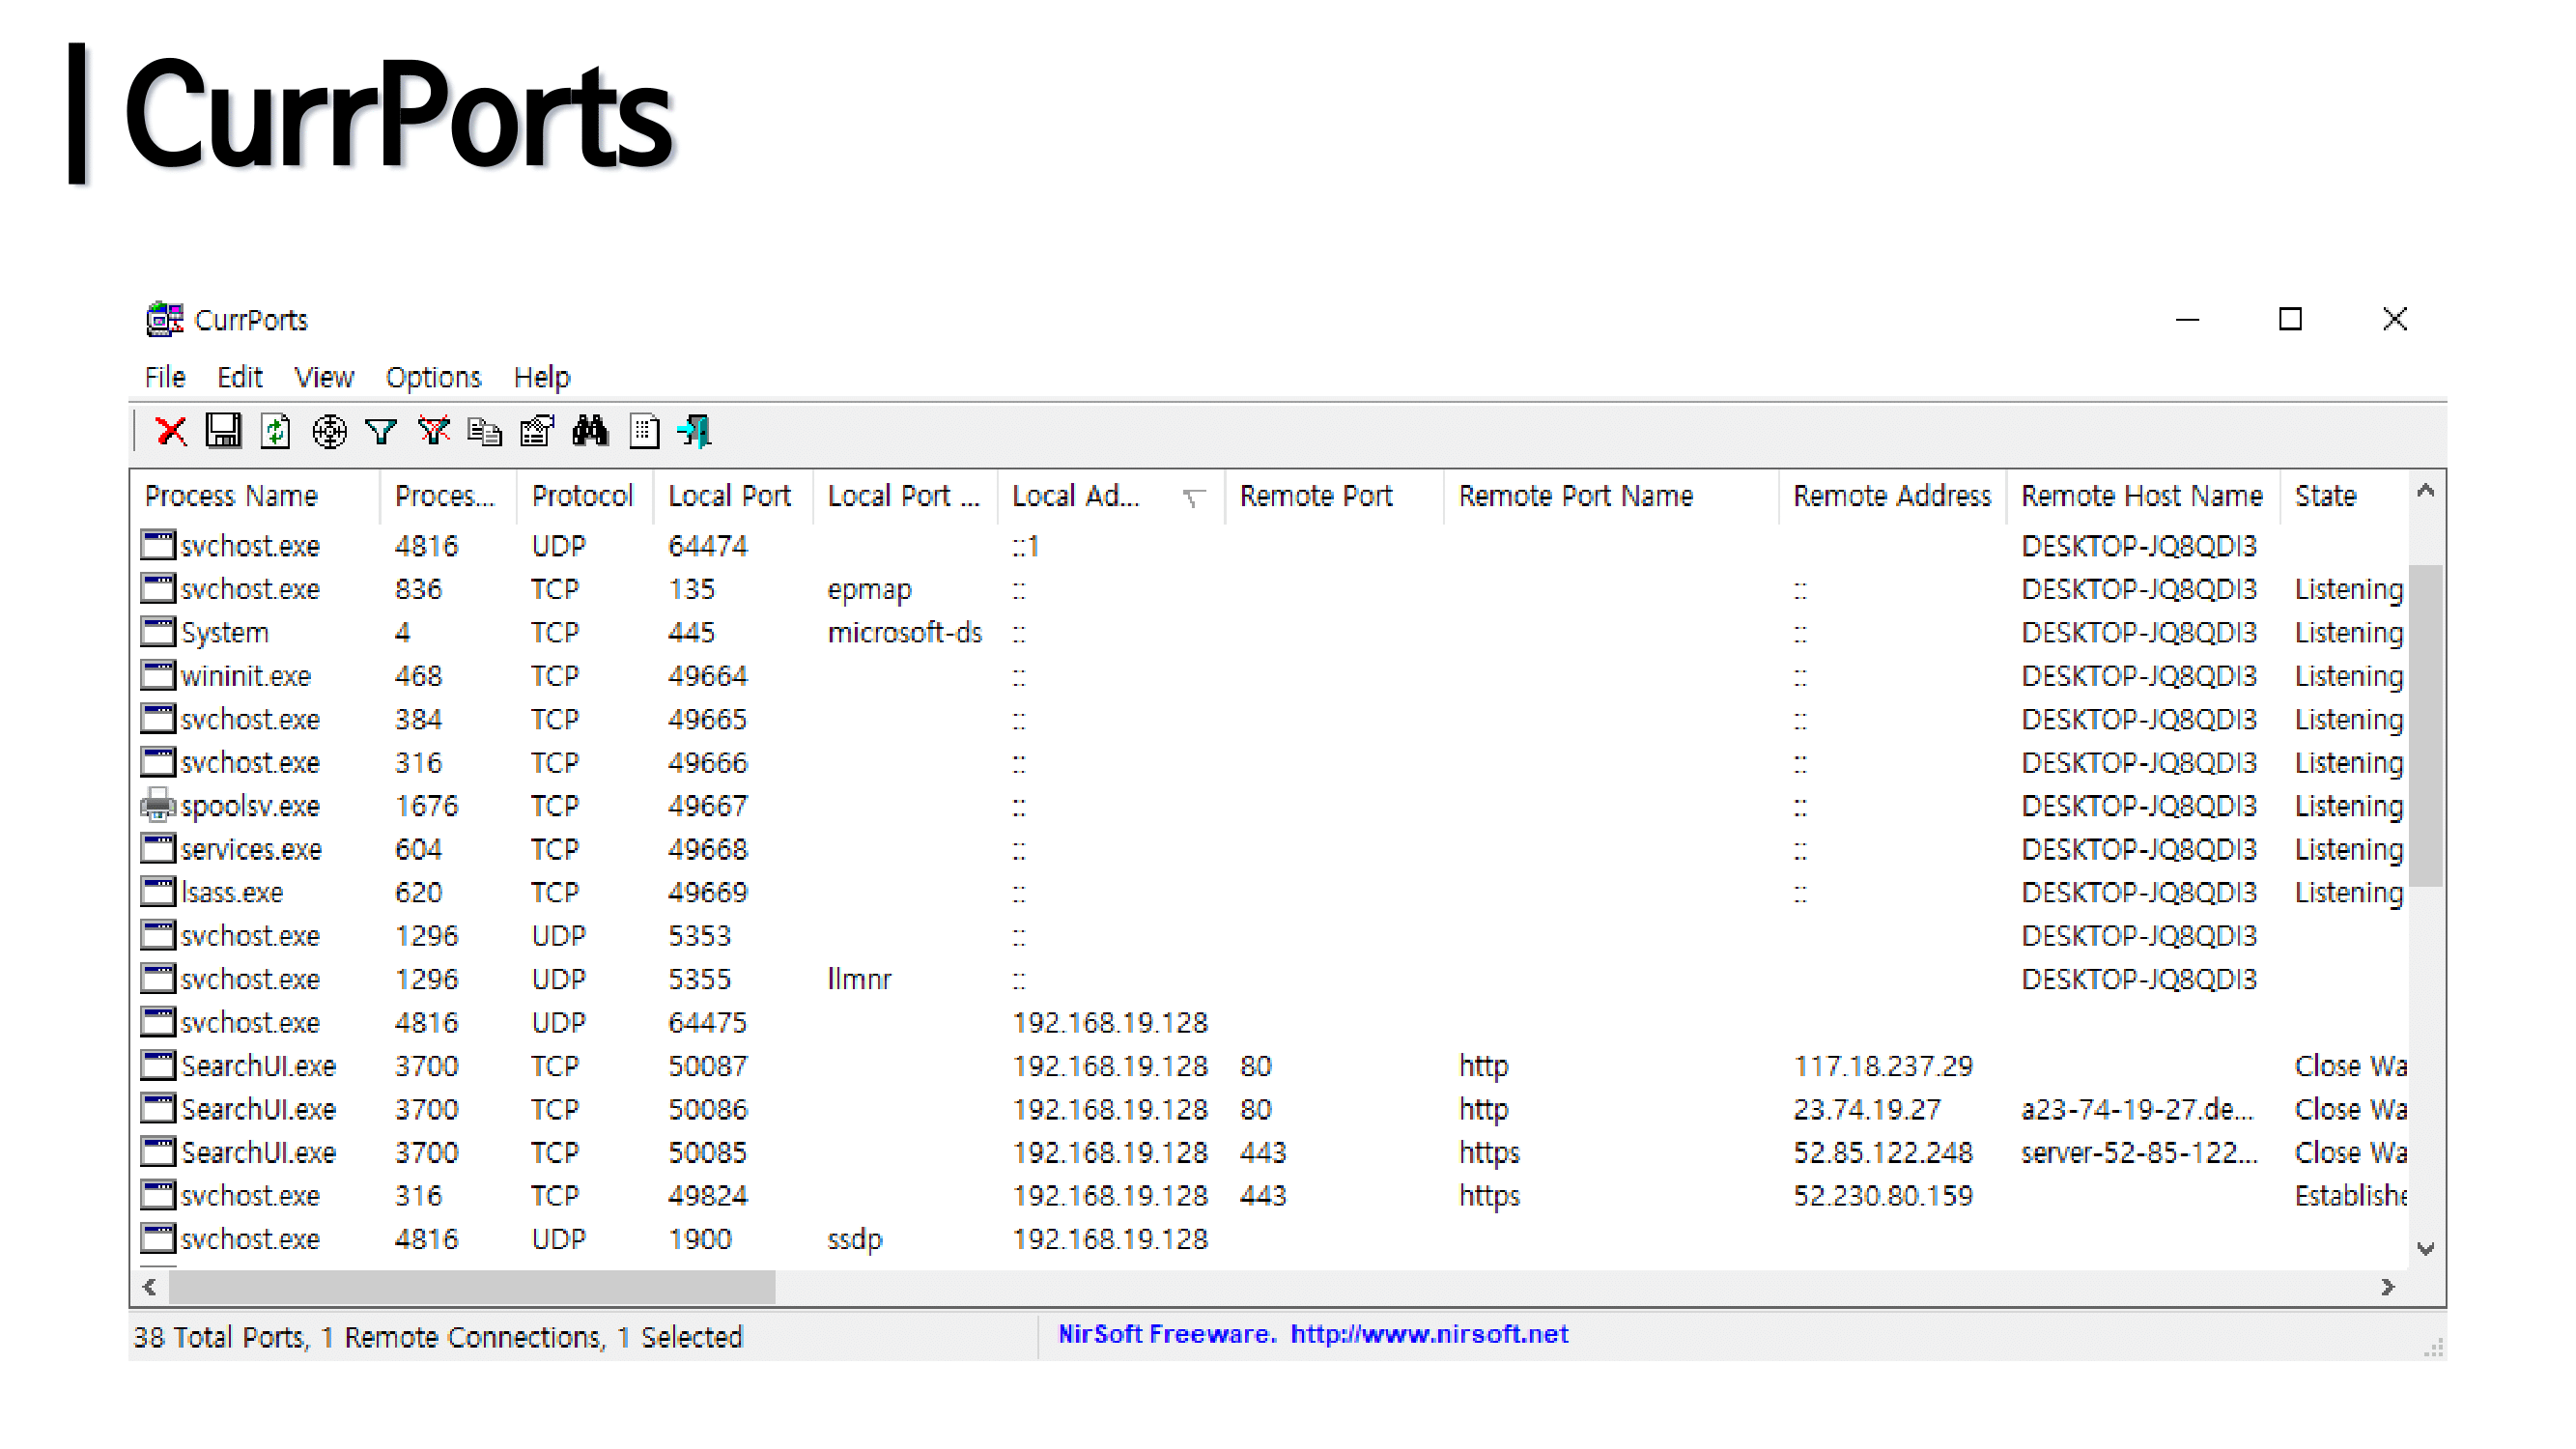Click the vertical scrollbar down arrow

(2426, 1248)
